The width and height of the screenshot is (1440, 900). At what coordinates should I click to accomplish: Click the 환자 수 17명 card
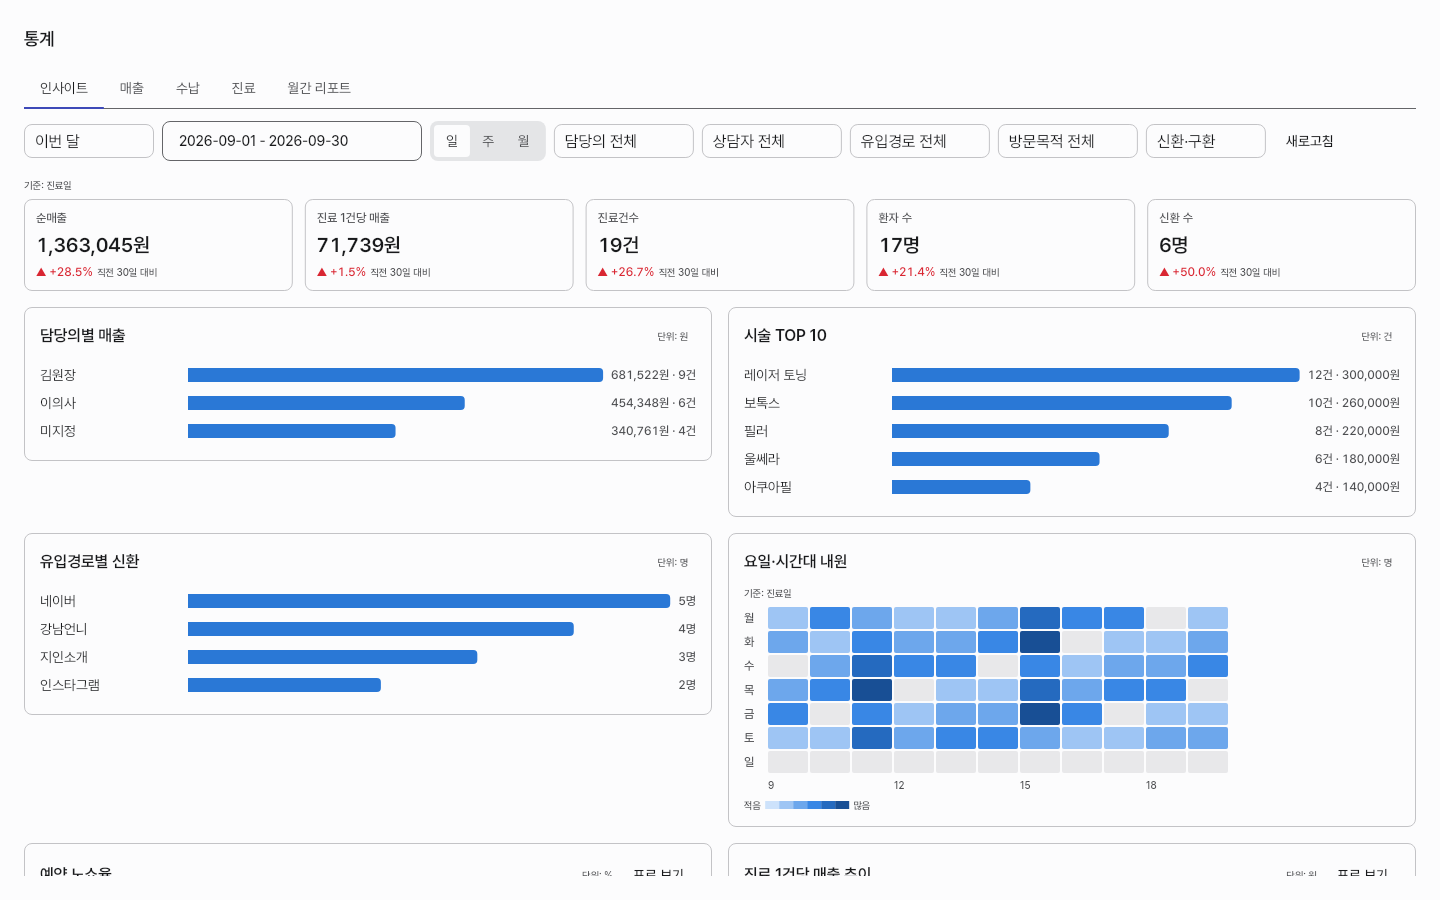coord(1001,245)
